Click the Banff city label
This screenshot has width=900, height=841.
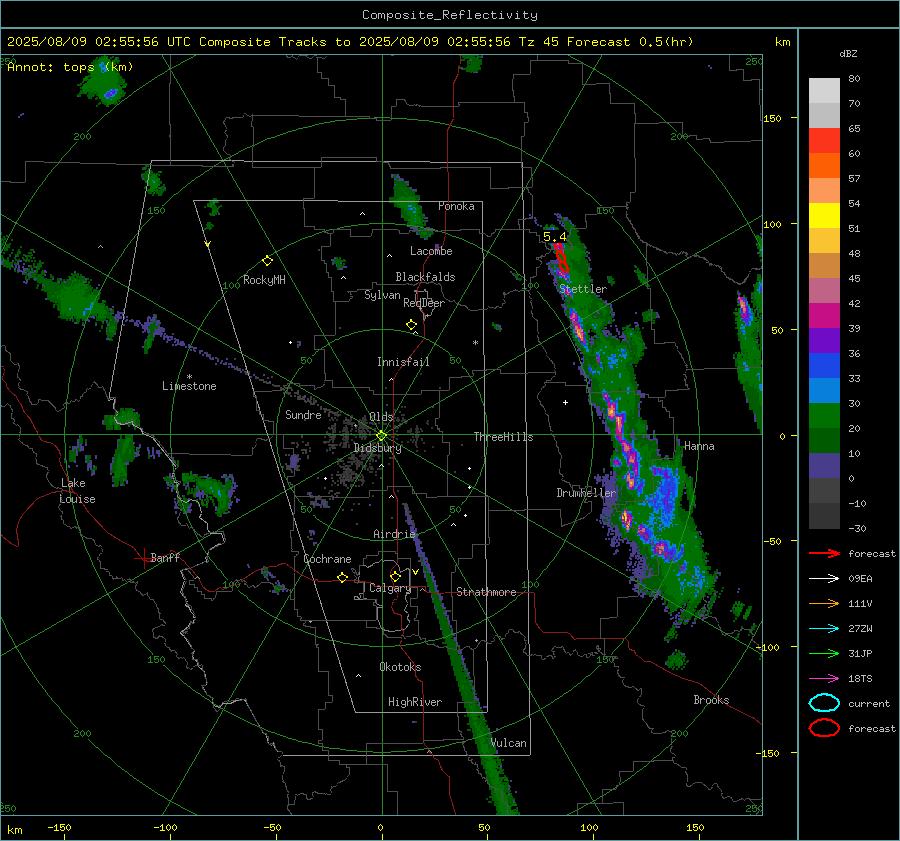point(165,558)
